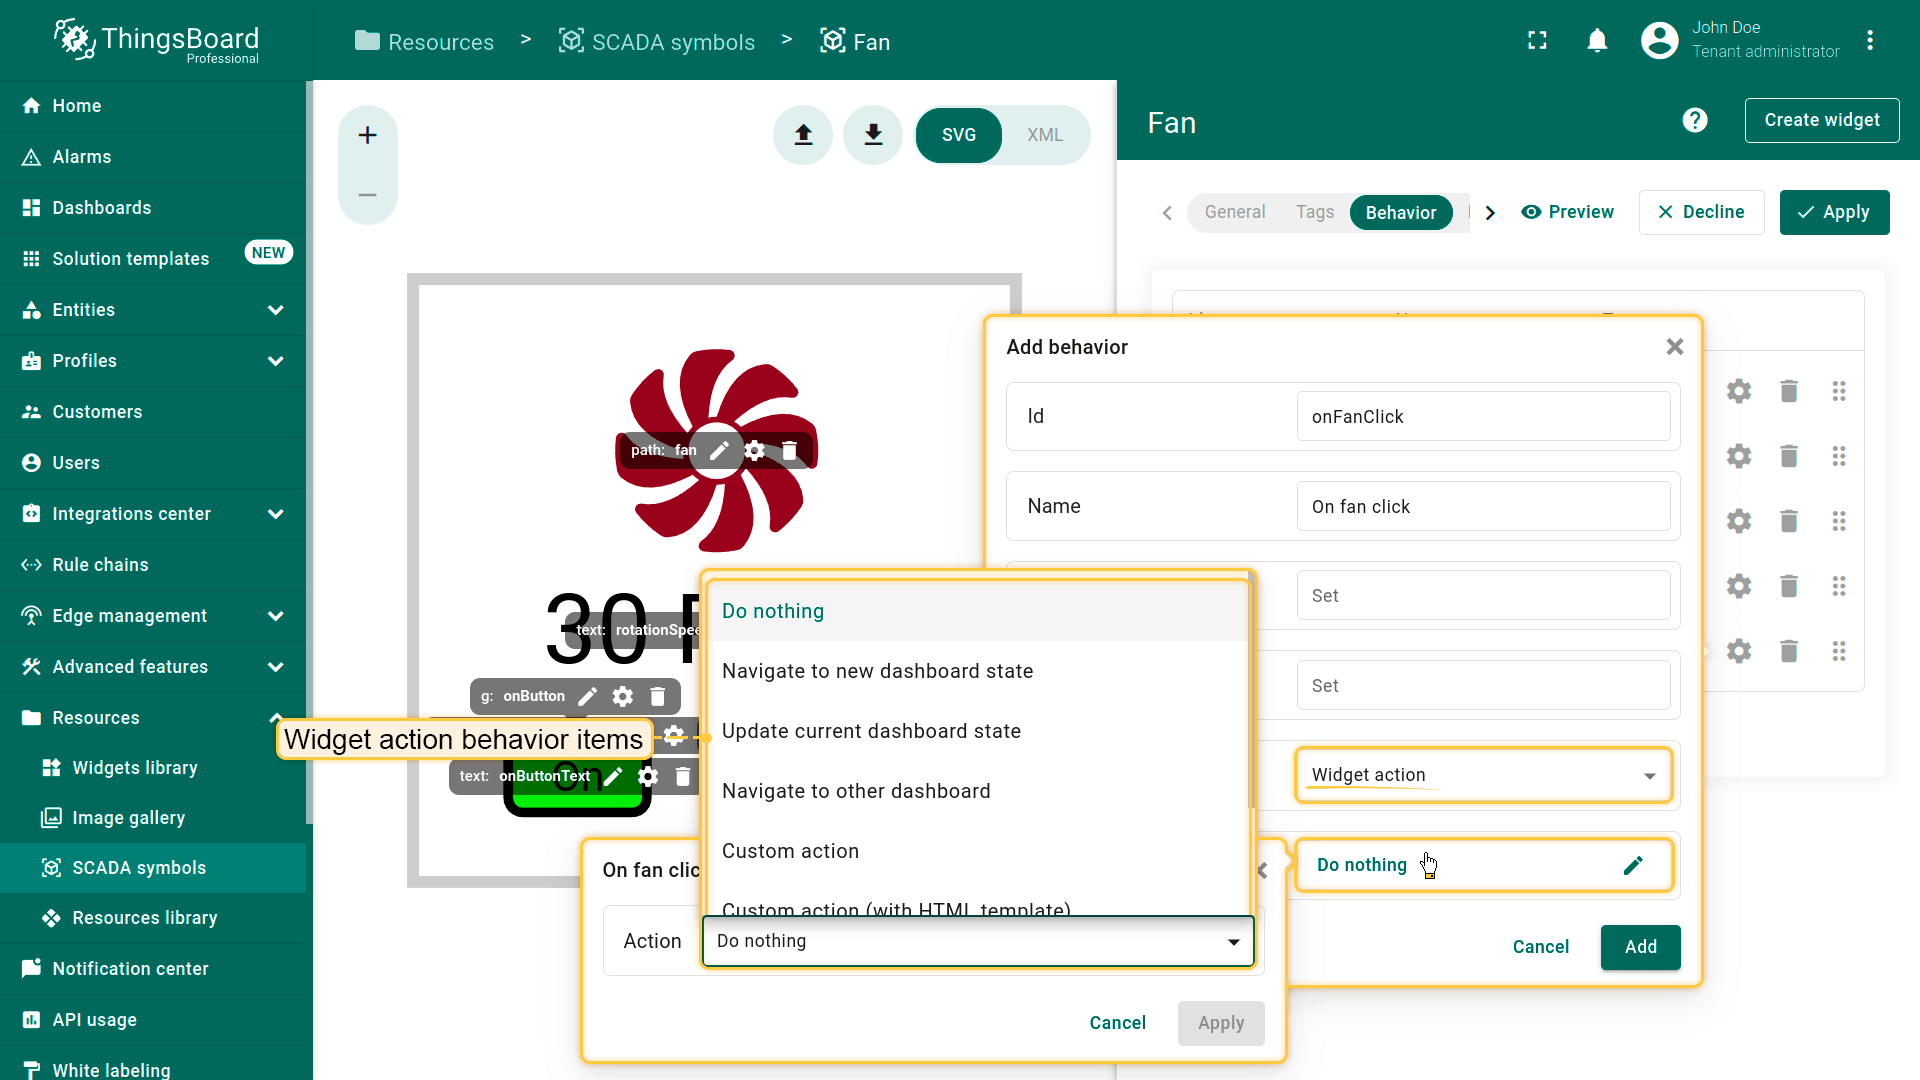Click the Id input field onFanClick
1920x1080 pixels.
(x=1482, y=417)
